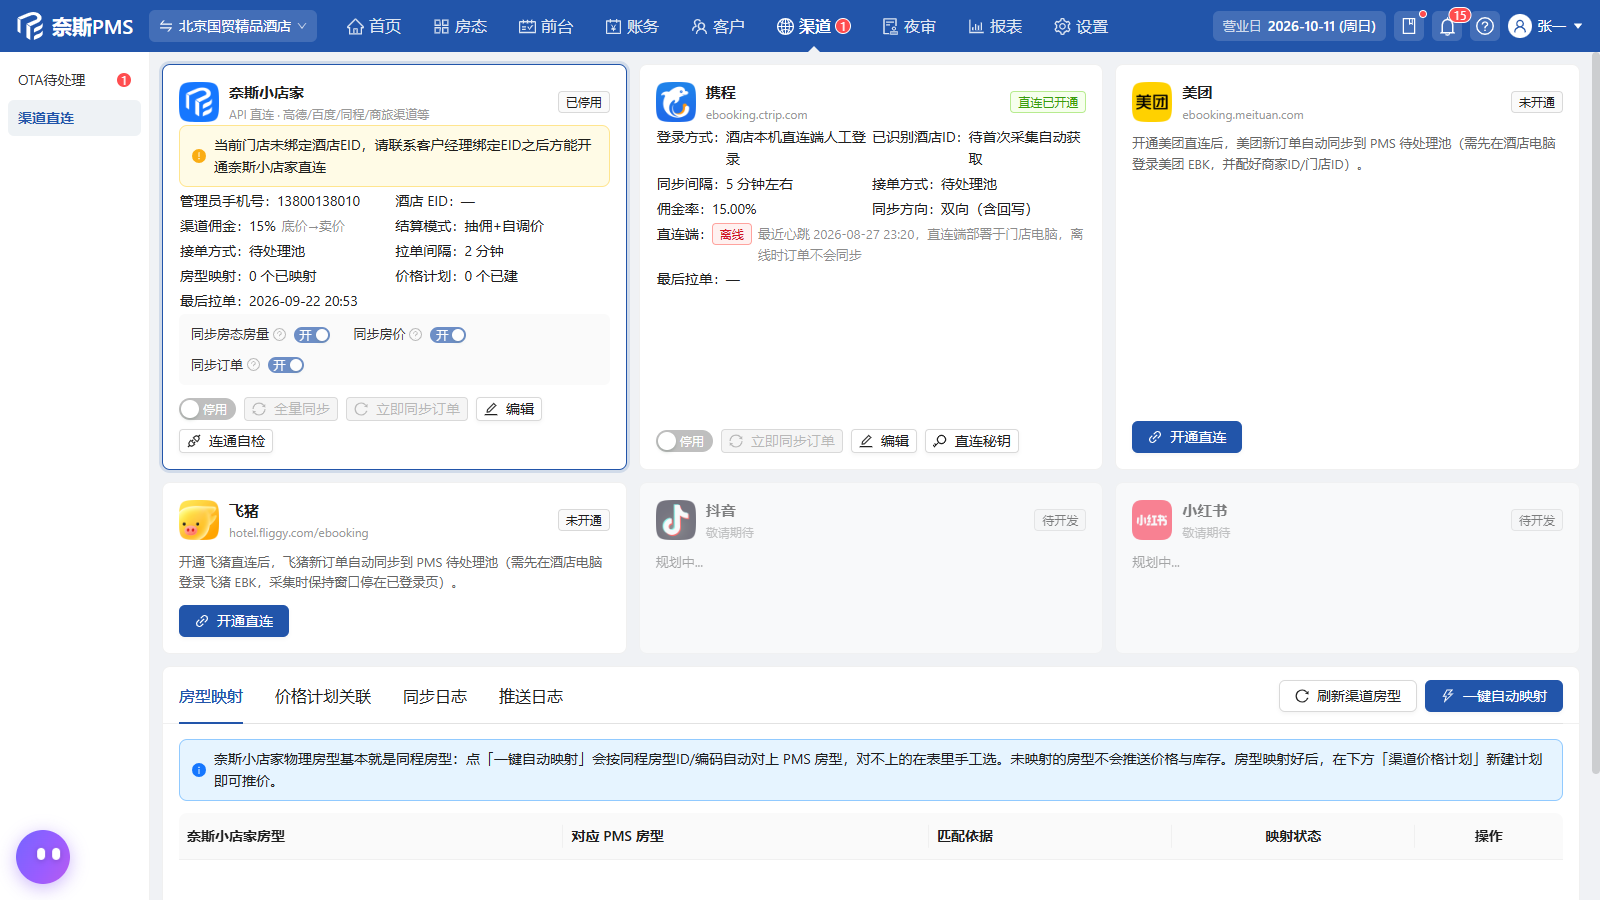Click the 抖音 logo icon
The width and height of the screenshot is (1600, 900).
click(676, 520)
